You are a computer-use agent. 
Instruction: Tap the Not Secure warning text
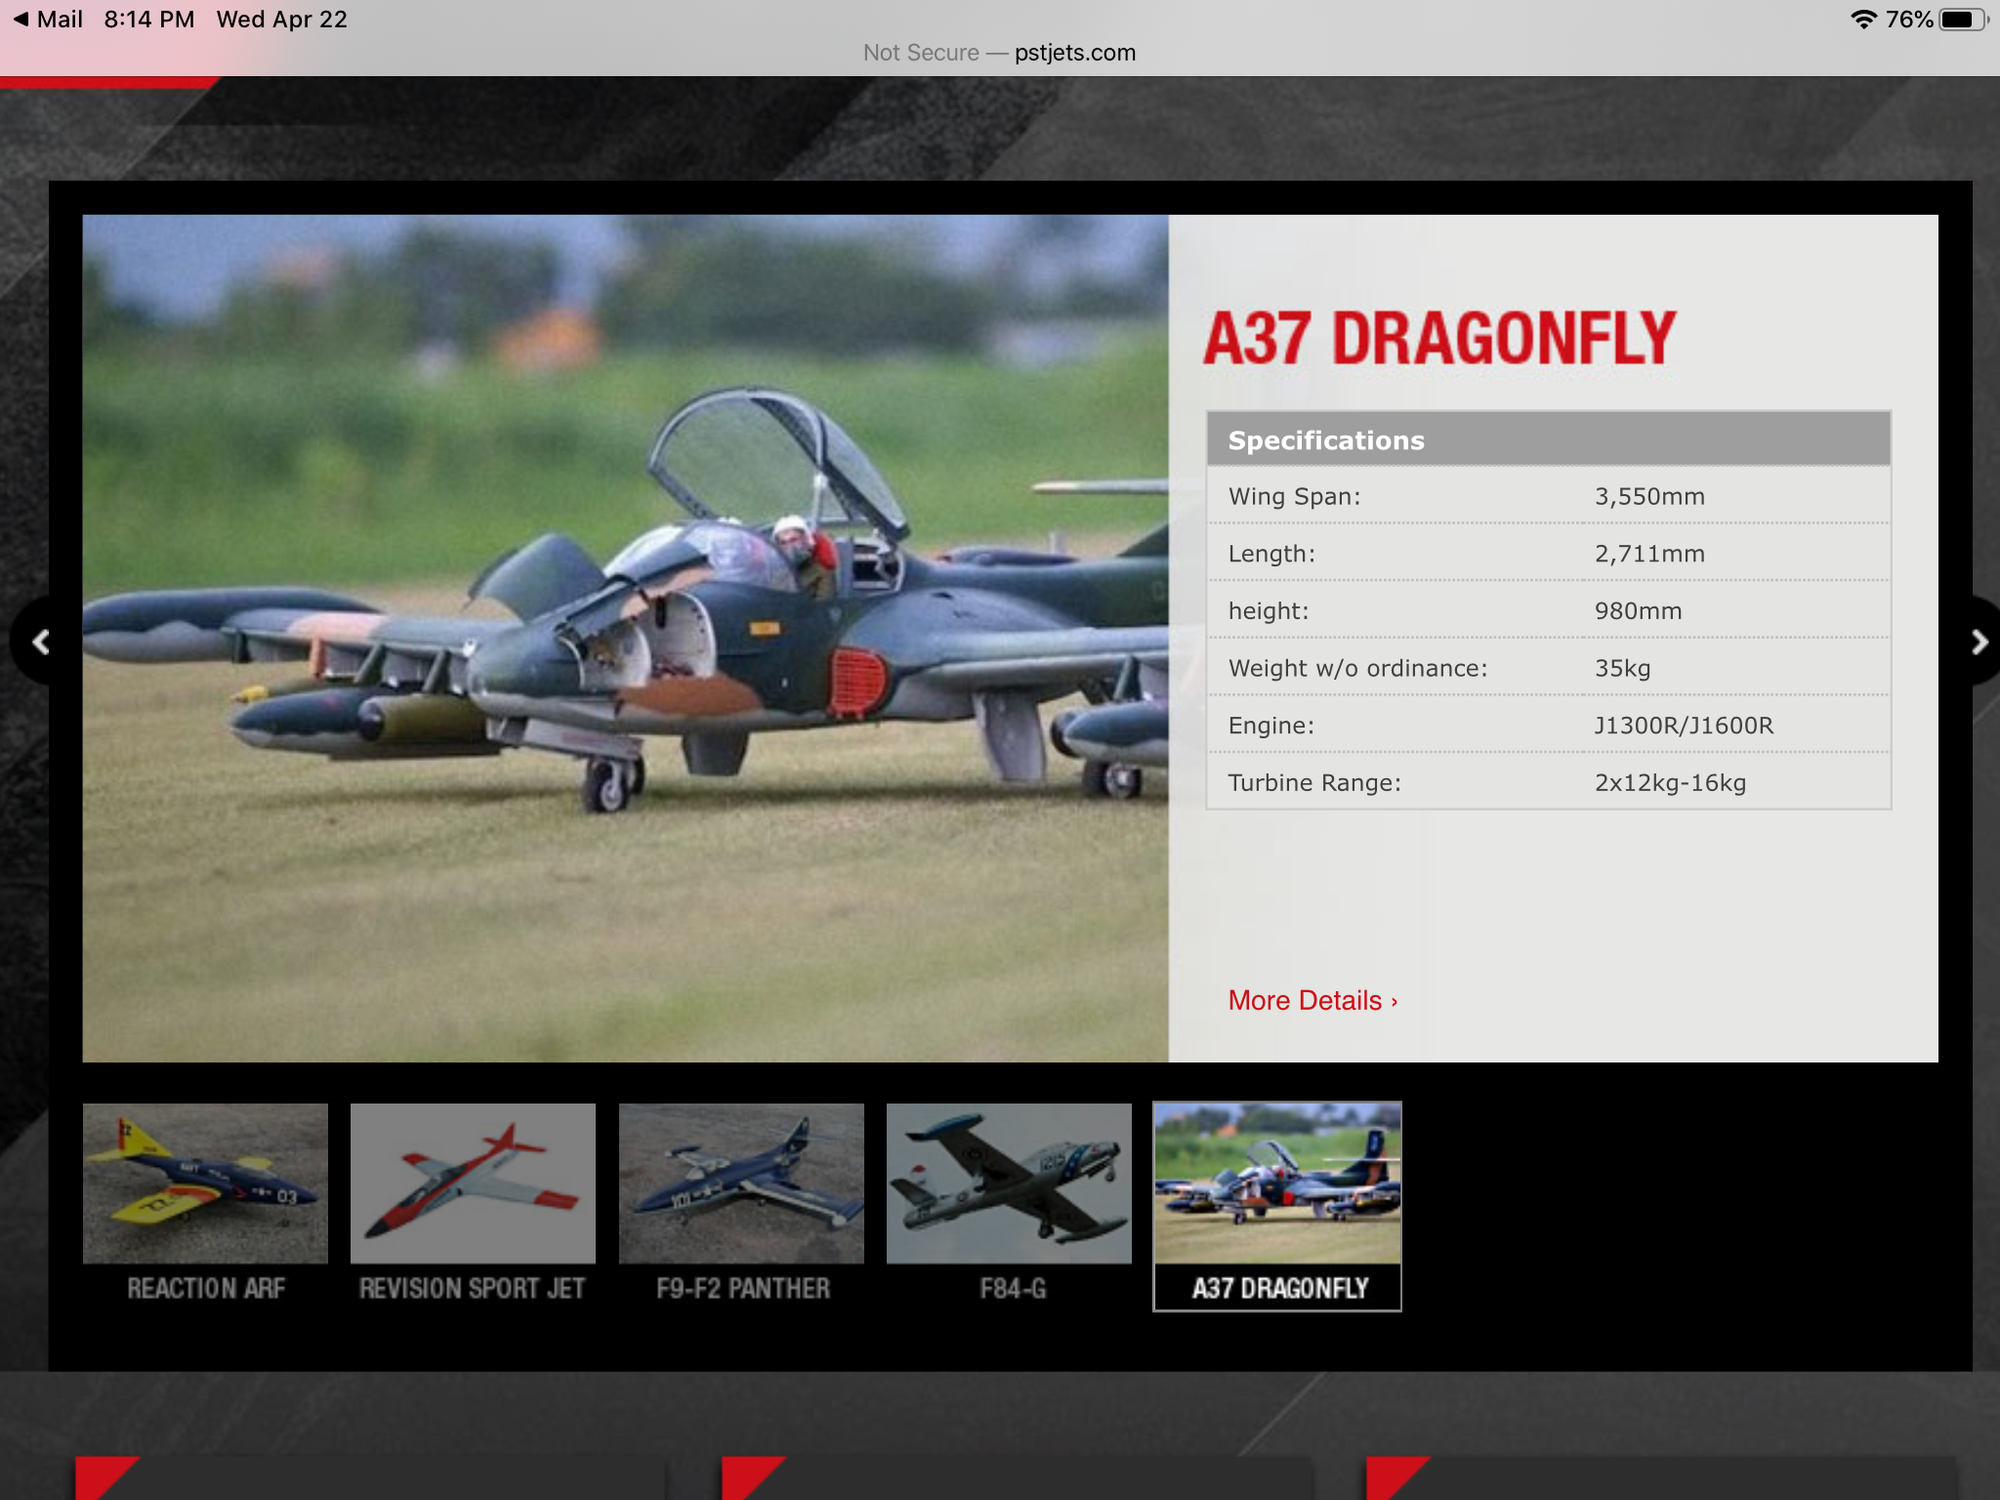[921, 53]
